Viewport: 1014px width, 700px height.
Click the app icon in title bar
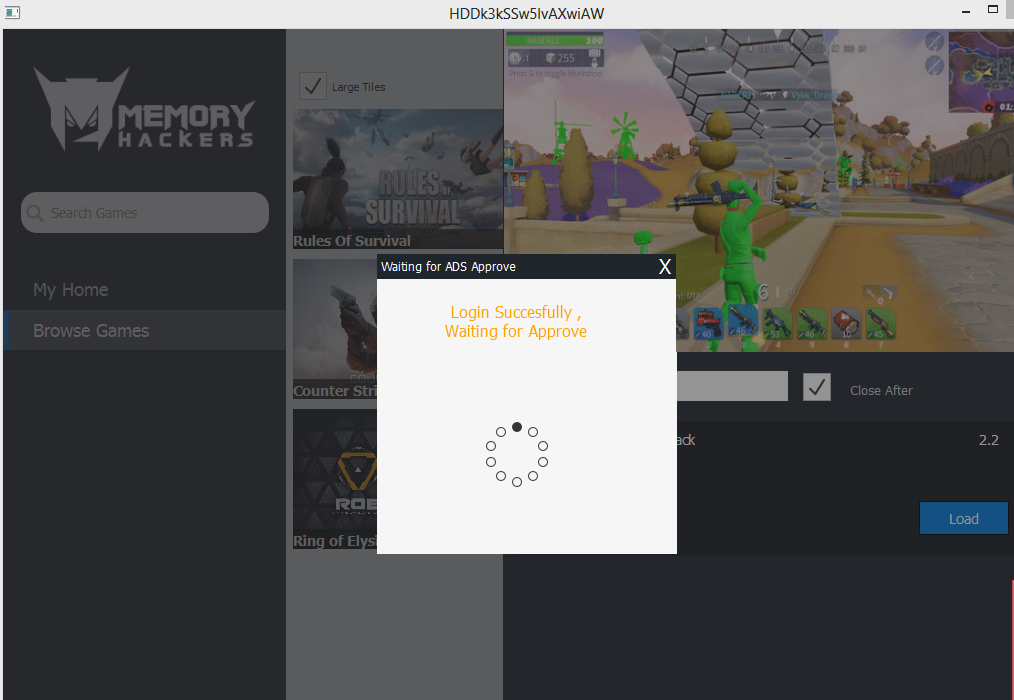(12, 12)
